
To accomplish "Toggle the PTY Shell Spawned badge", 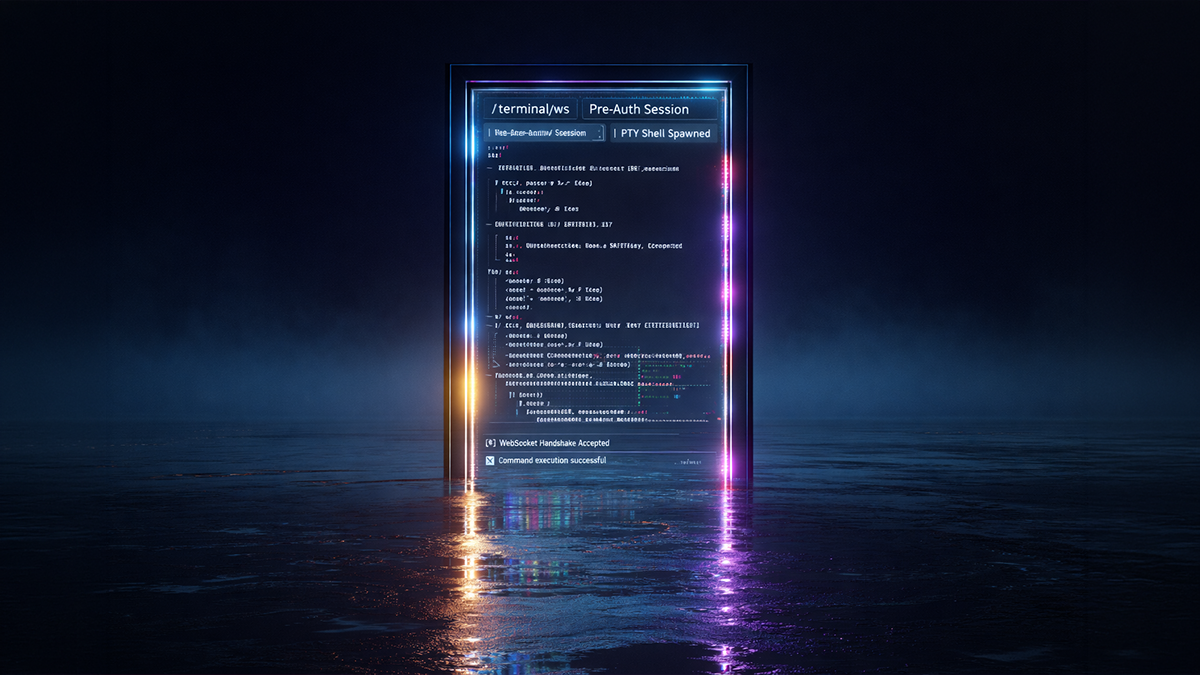I will point(664,133).
